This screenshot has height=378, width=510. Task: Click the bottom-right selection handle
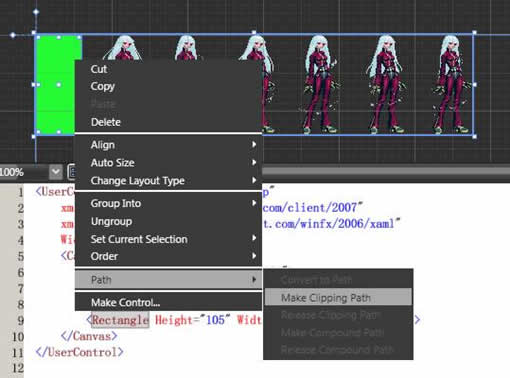tap(474, 136)
